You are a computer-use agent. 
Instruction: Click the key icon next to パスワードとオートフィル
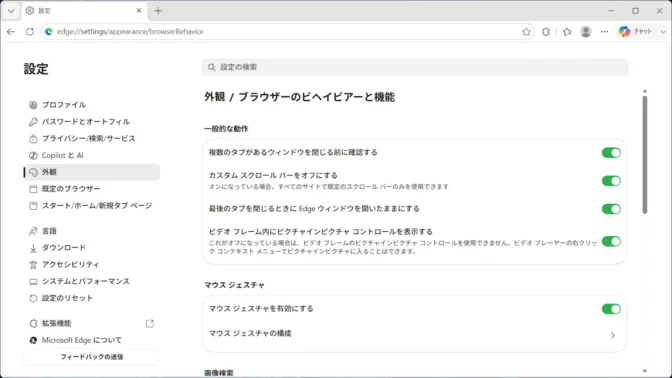pos(33,122)
